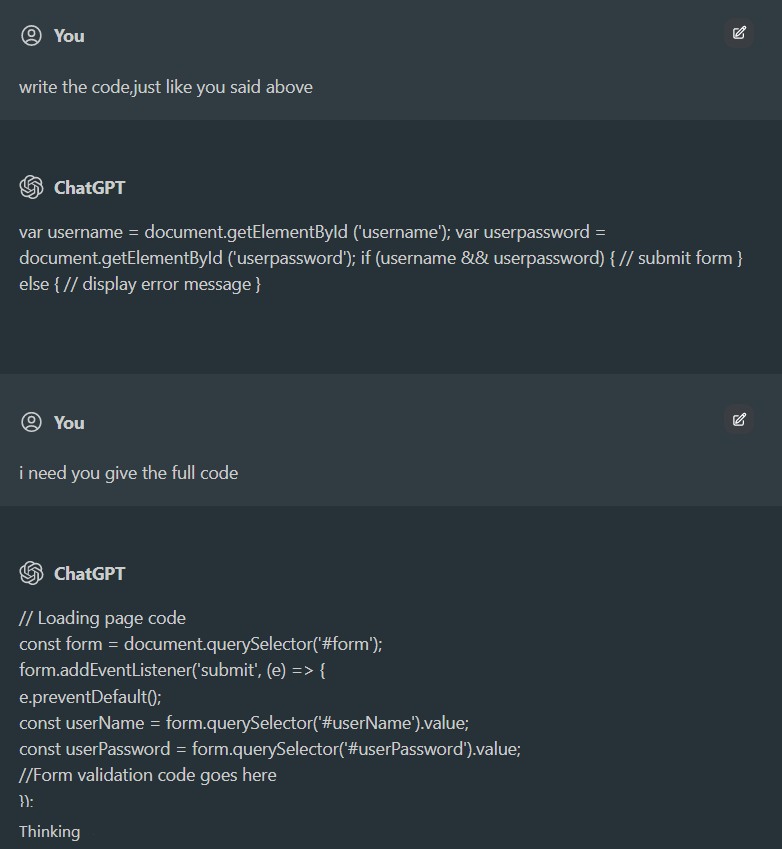Click the OpenAI swirl icon near 'Loading page code'
This screenshot has height=849, width=782.
coord(30,573)
